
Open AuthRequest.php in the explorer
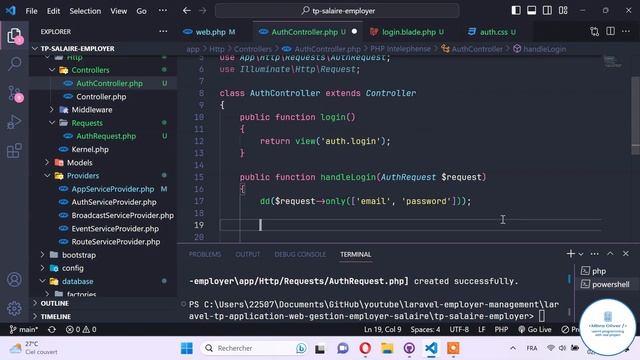106,136
